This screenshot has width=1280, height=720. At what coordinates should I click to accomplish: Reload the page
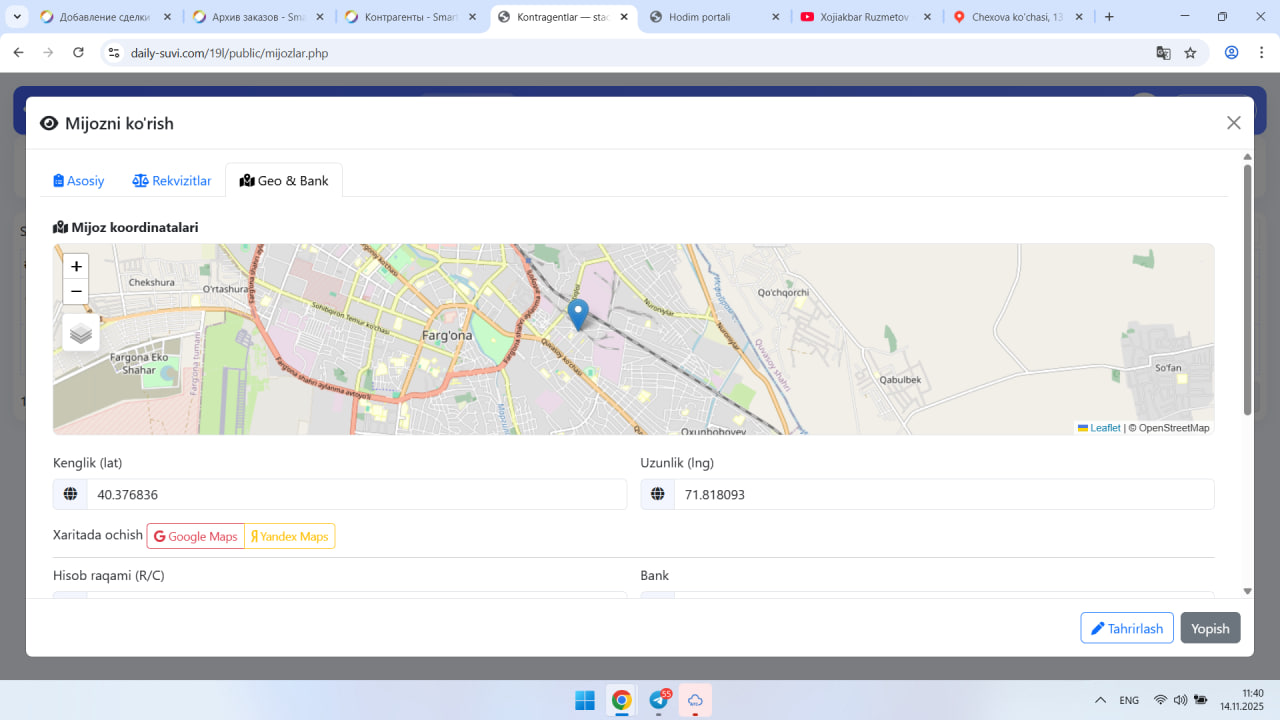(x=79, y=53)
